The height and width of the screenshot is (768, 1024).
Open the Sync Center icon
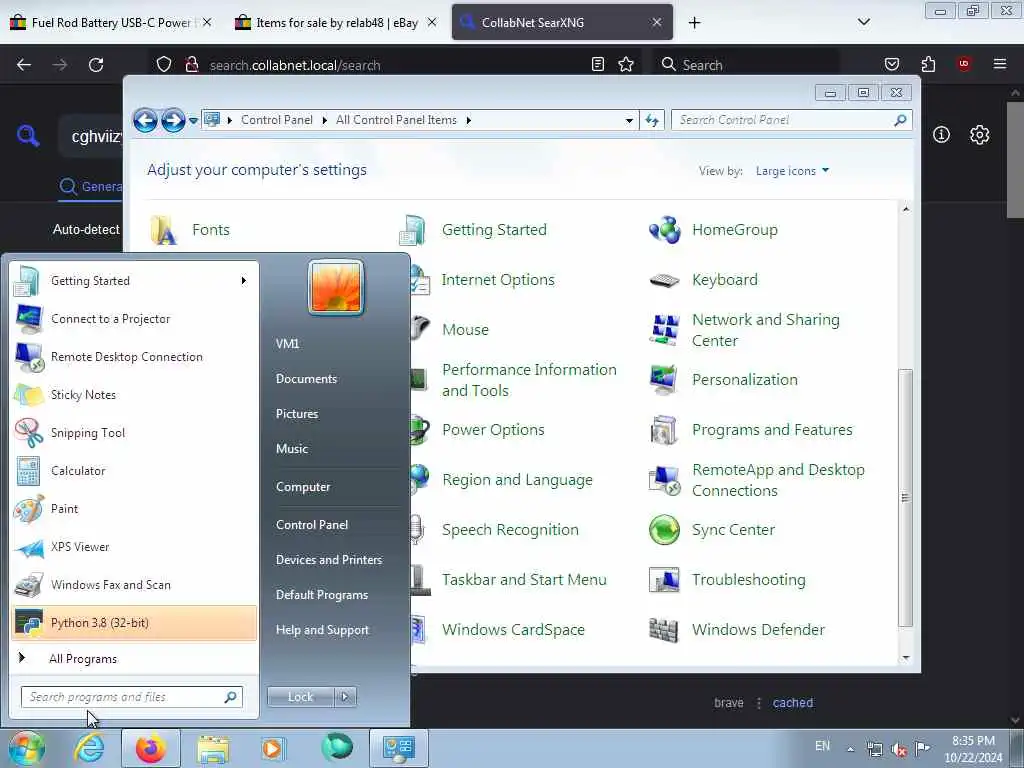pyautogui.click(x=665, y=530)
